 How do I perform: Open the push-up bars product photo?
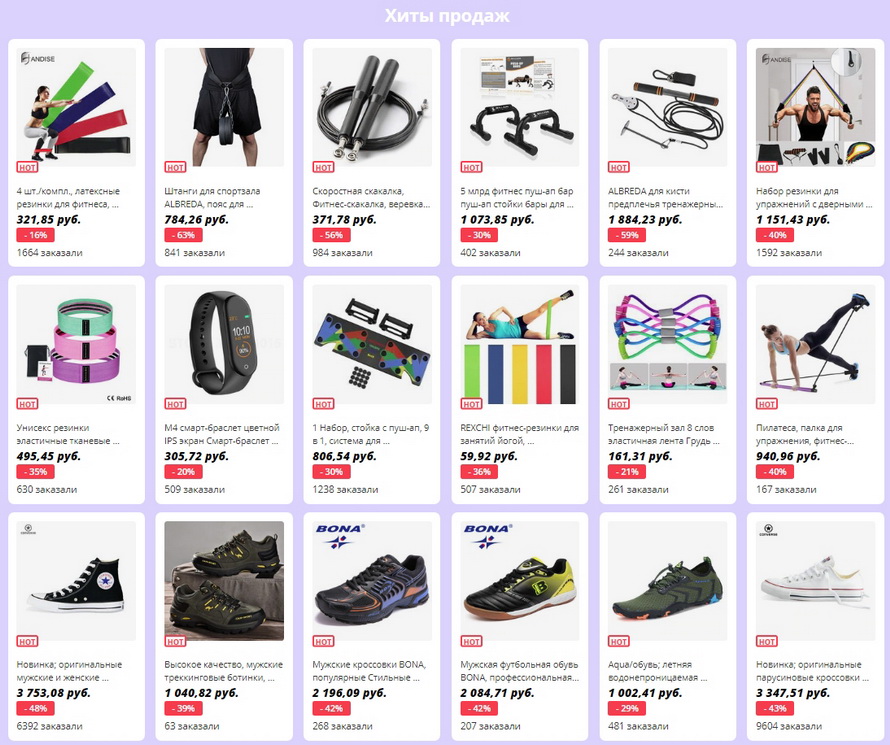[520, 107]
